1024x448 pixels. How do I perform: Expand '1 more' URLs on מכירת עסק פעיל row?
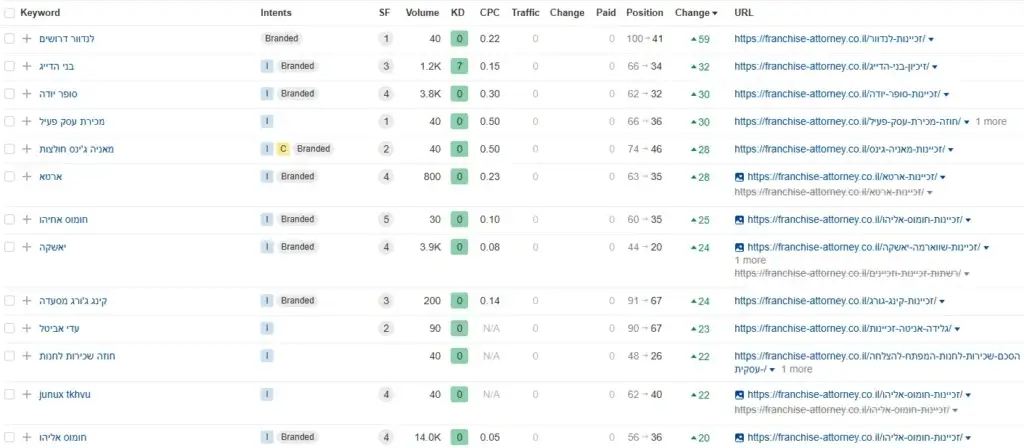pyautogui.click(x=991, y=121)
